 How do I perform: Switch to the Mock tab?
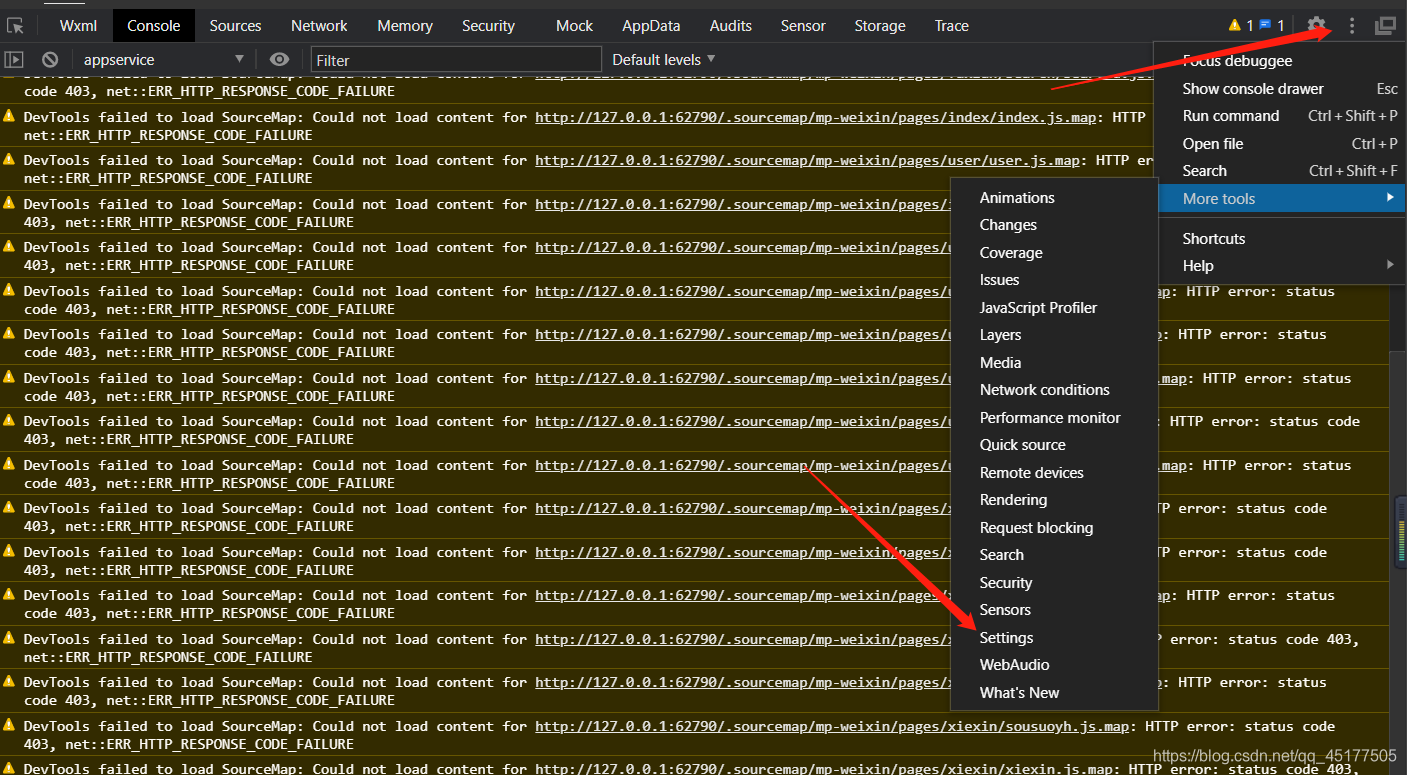[x=574, y=26]
